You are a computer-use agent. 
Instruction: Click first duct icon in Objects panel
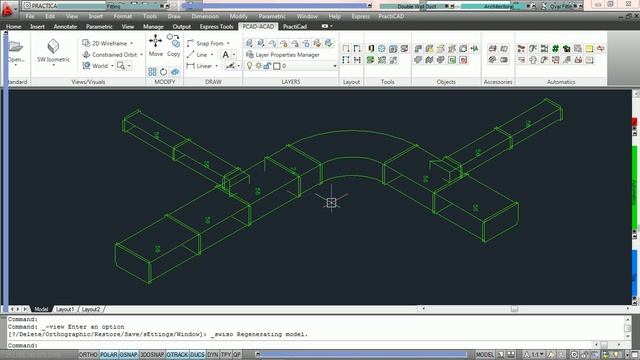coord(418,49)
